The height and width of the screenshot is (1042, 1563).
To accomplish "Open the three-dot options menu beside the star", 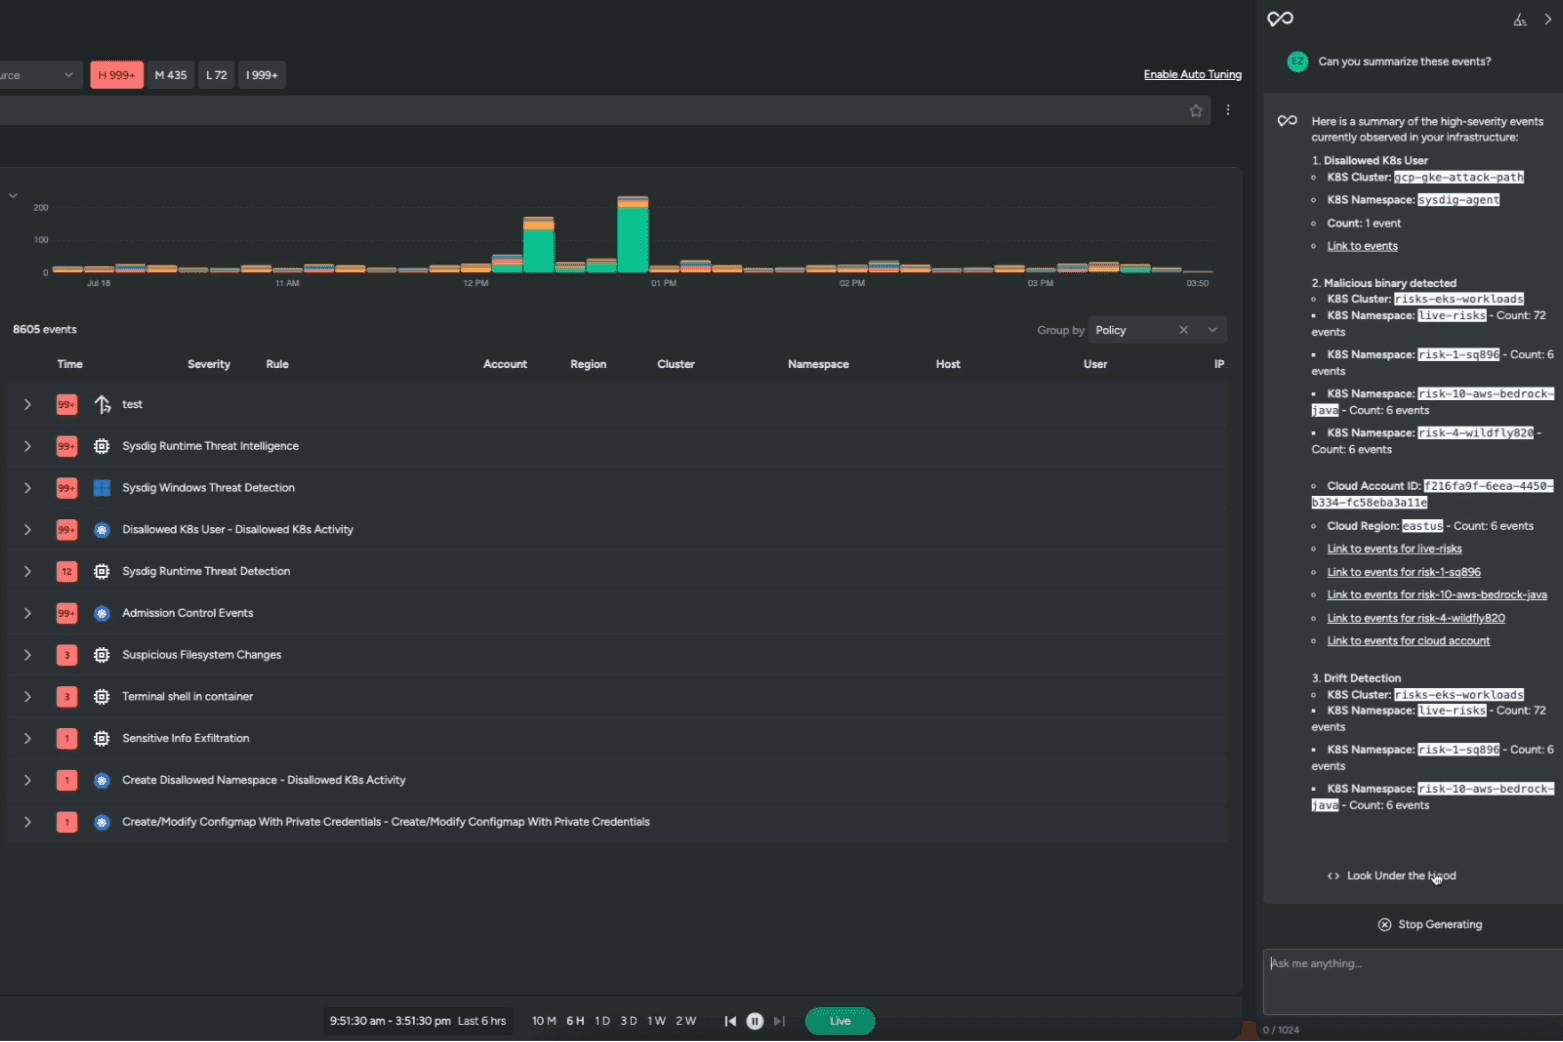I will click(x=1228, y=110).
